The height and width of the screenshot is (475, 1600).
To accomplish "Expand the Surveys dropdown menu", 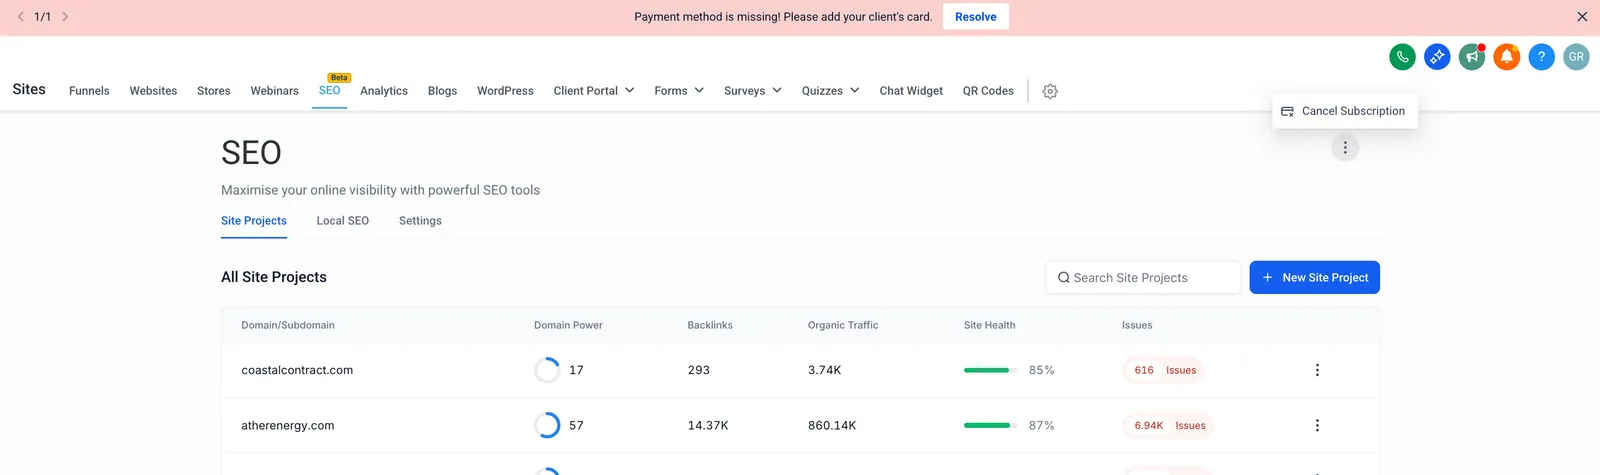I will [x=753, y=91].
